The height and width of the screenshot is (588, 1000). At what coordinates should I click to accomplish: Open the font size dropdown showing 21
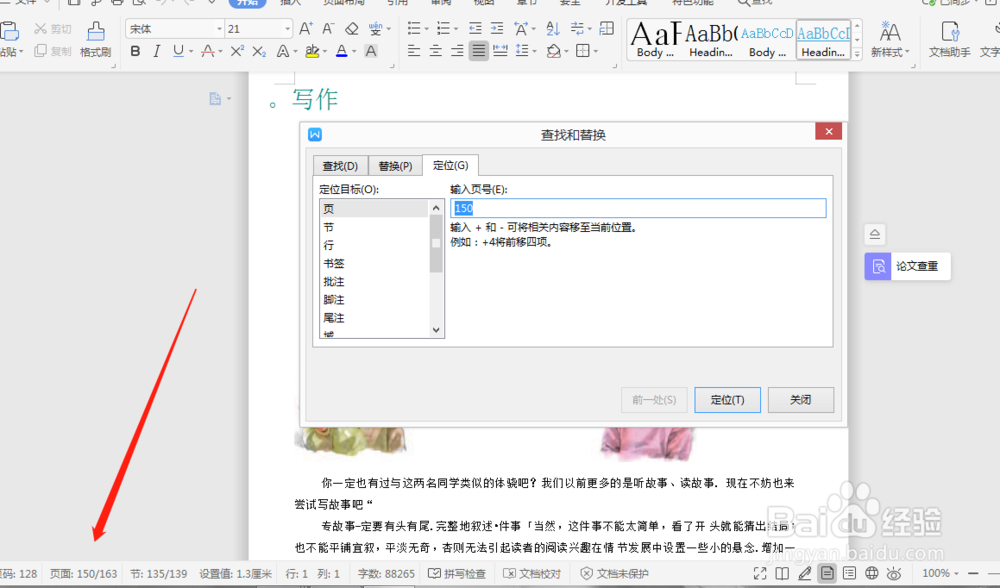288,29
